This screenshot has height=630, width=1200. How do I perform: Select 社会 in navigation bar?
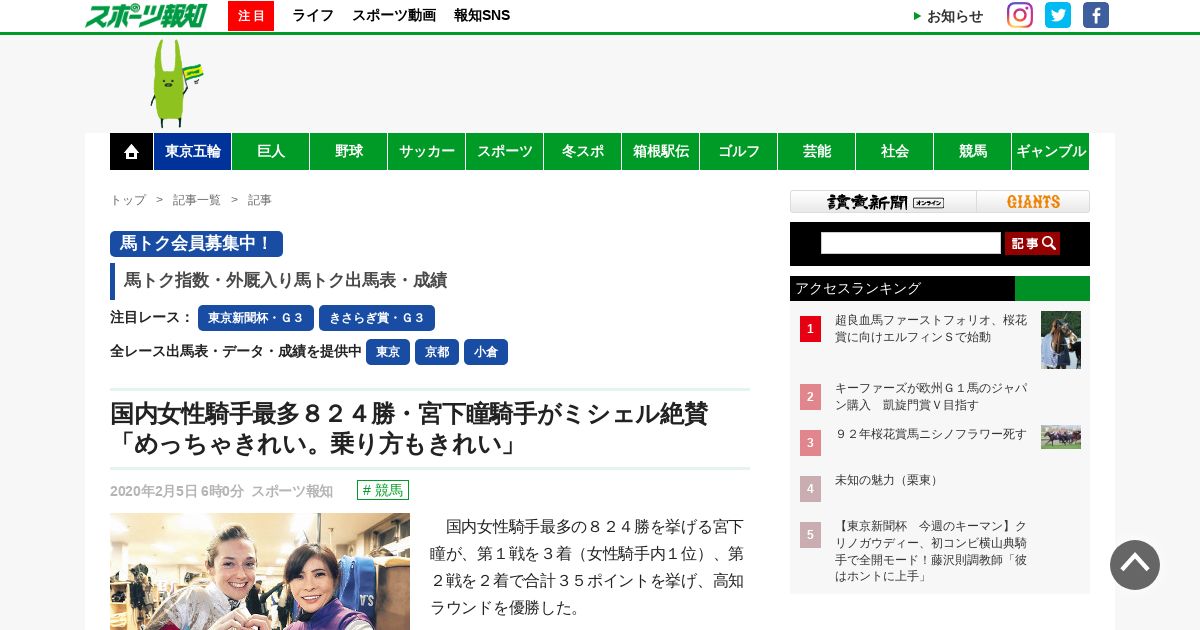[895, 151]
